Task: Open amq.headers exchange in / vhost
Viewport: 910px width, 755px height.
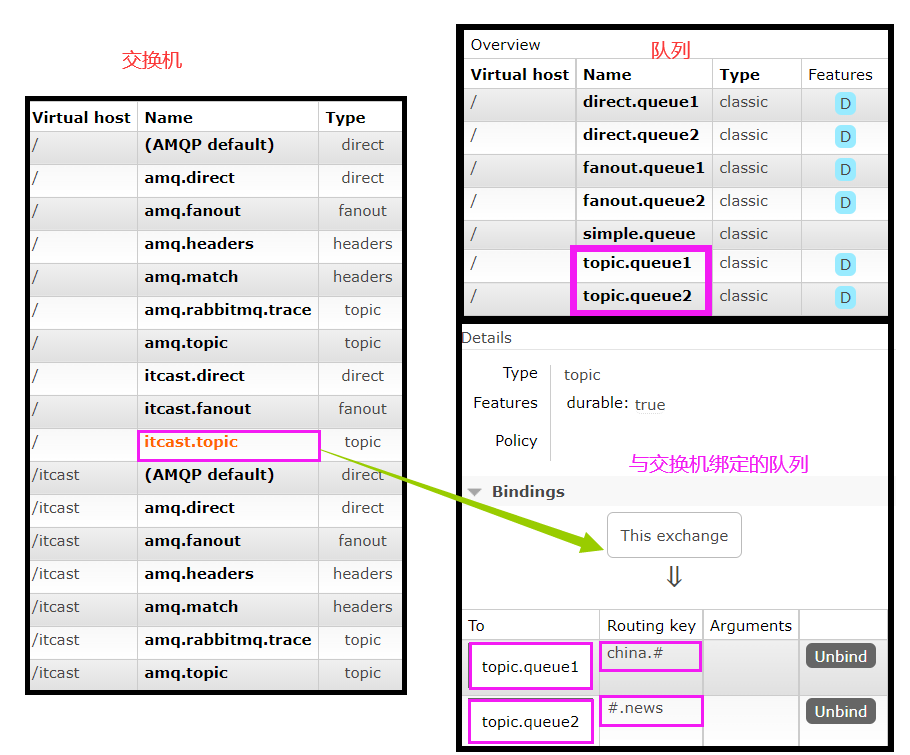Action: 199,244
